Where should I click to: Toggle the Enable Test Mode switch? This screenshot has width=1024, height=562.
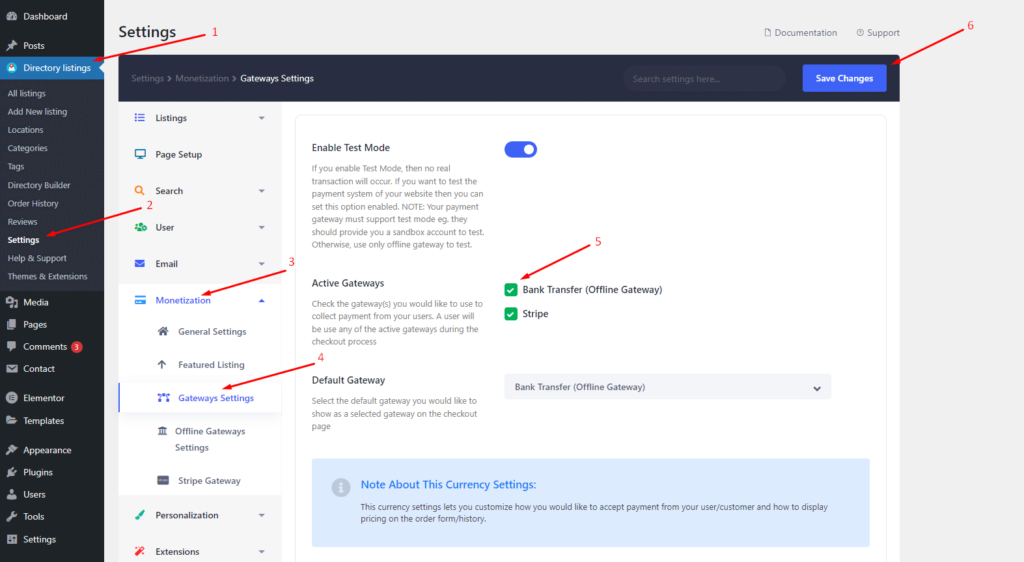(x=520, y=149)
